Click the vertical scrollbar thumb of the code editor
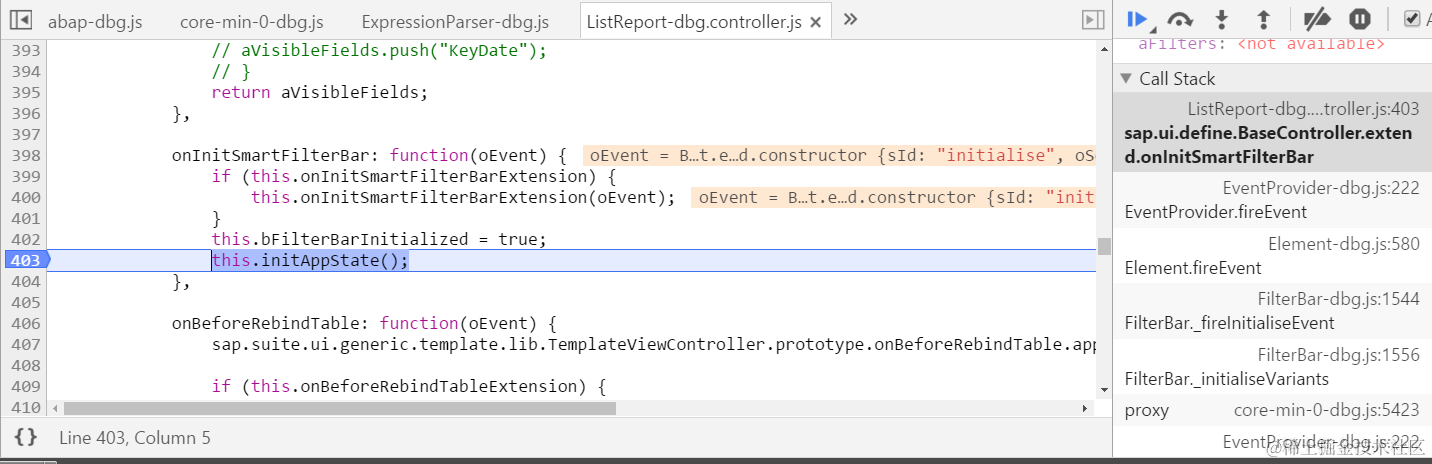The width and height of the screenshot is (1432, 464). point(1103,247)
